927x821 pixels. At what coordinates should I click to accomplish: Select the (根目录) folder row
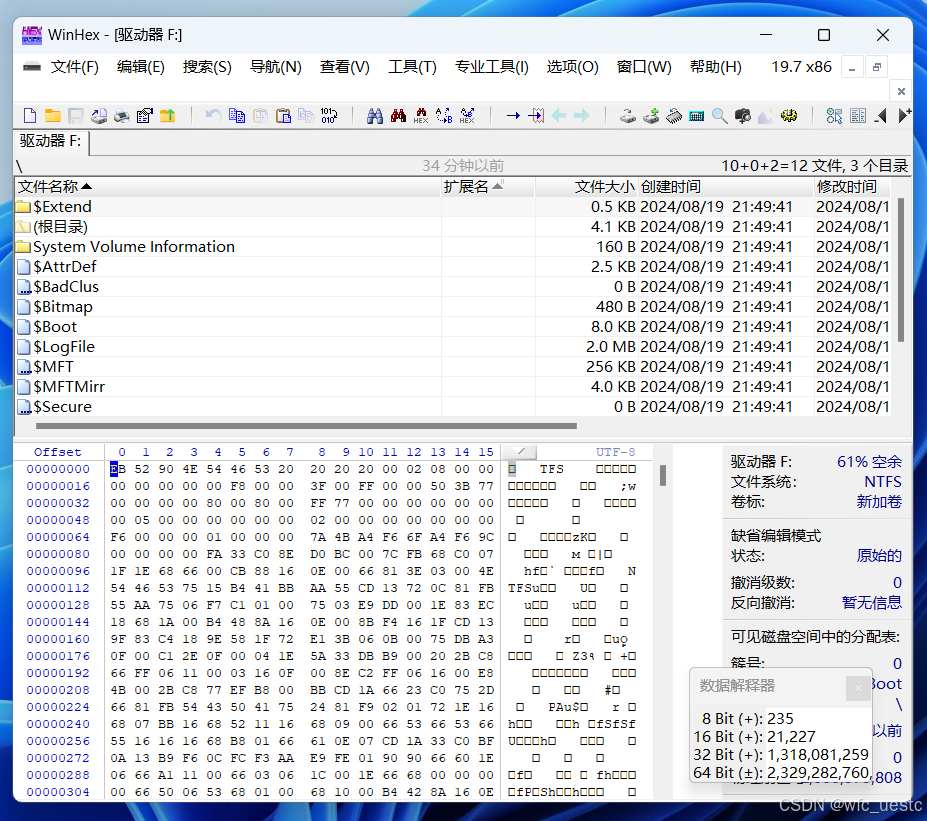pos(452,227)
